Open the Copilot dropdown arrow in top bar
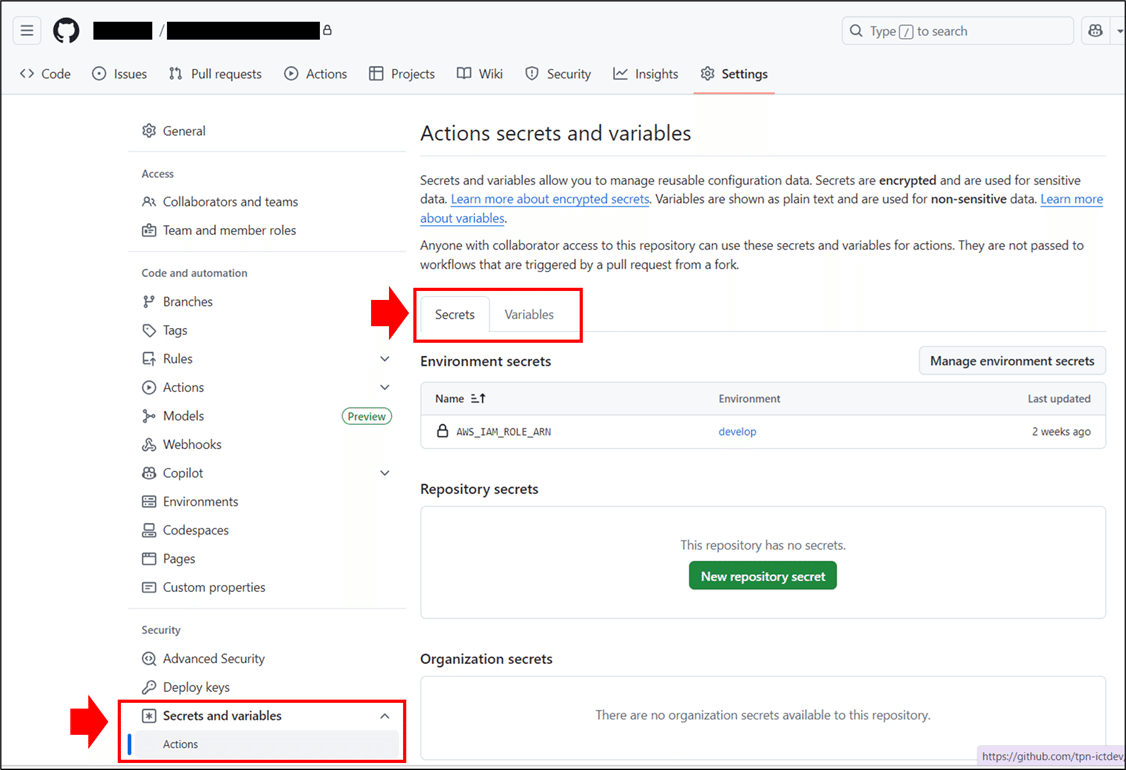 1121,31
